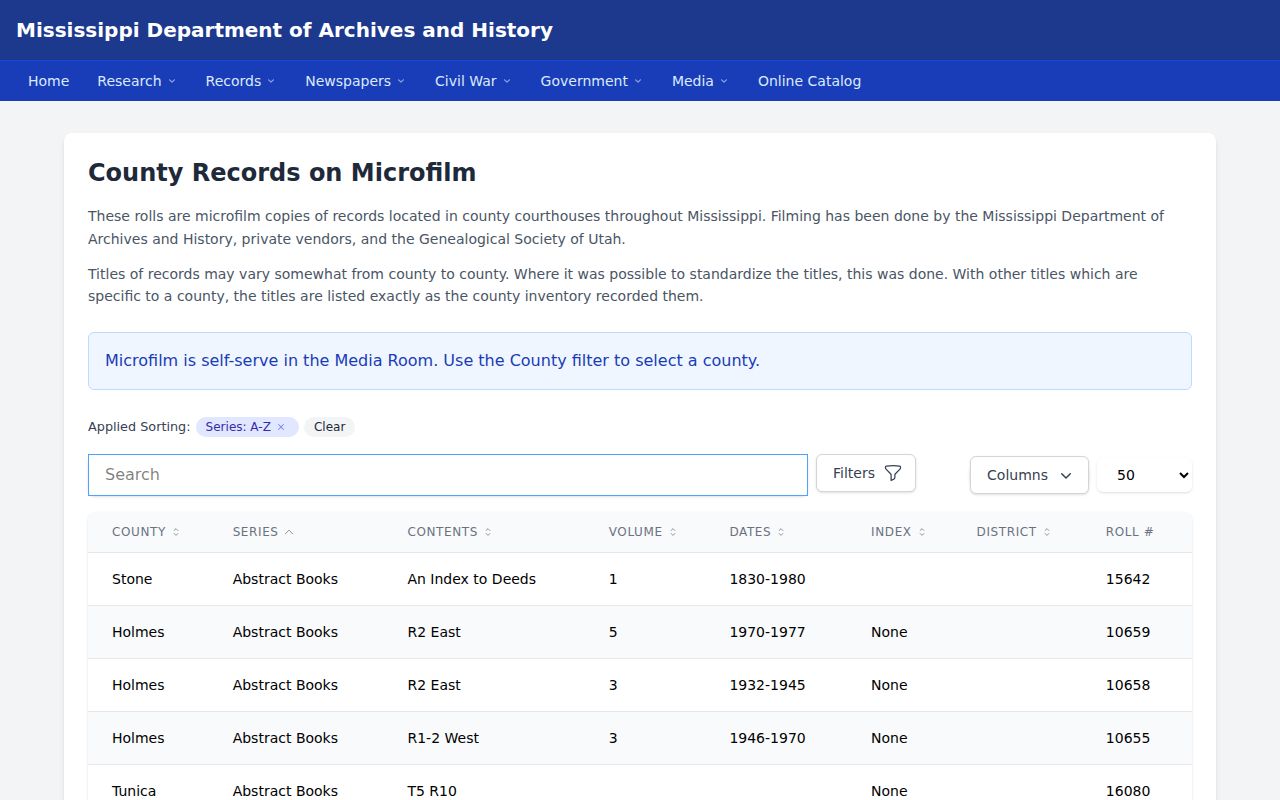The width and height of the screenshot is (1280, 800).
Task: Go to the Home page
Action: pyautogui.click(x=48, y=81)
